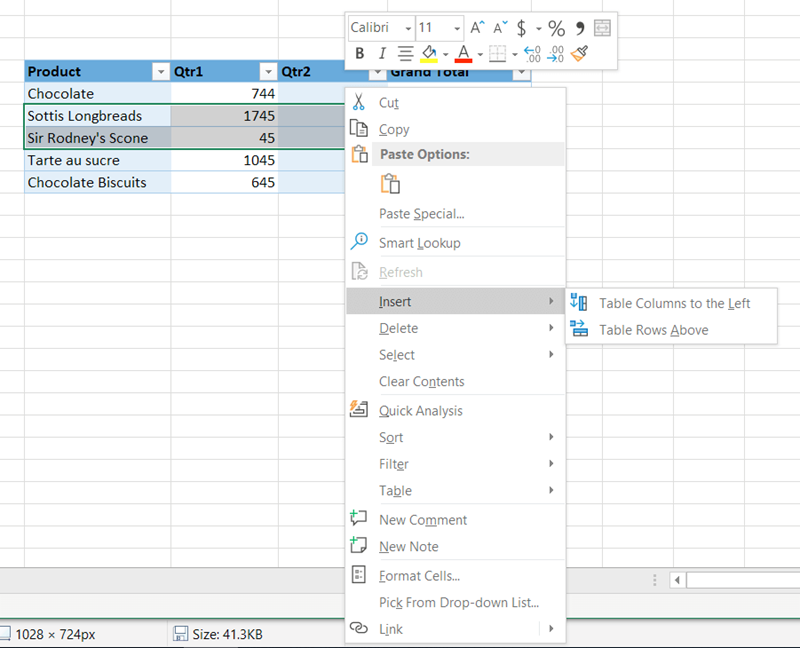Viewport: 800px width, 648px height.
Task: Click the Format Painter brush icon
Action: point(581,54)
